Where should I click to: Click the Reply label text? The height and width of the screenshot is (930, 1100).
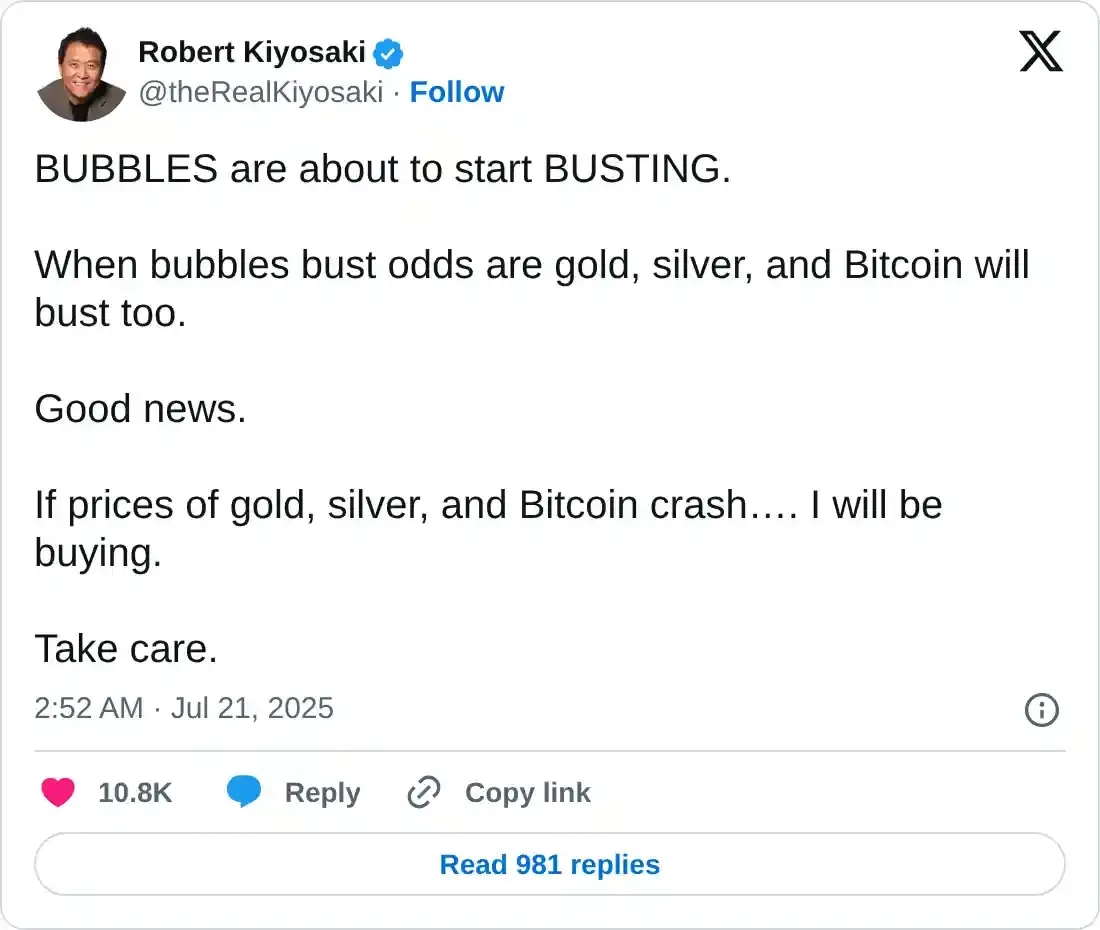322,792
